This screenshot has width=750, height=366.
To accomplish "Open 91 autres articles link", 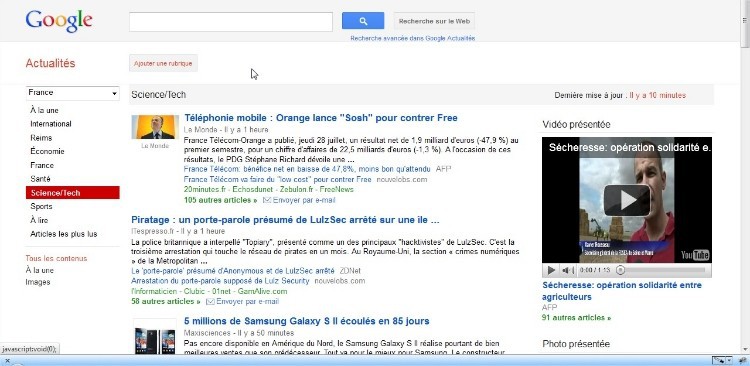I will click(x=576, y=318).
